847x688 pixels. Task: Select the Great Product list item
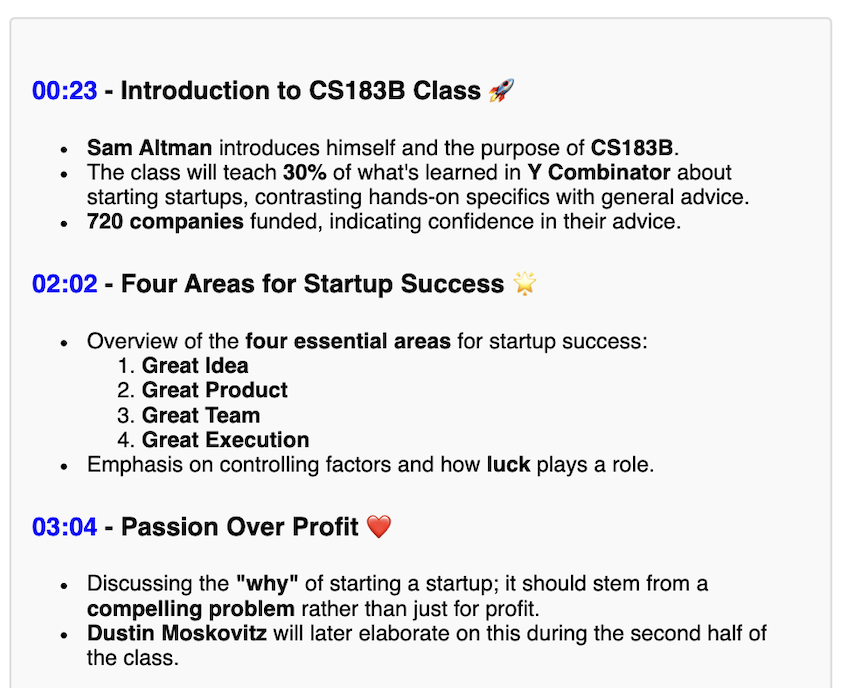pos(215,390)
